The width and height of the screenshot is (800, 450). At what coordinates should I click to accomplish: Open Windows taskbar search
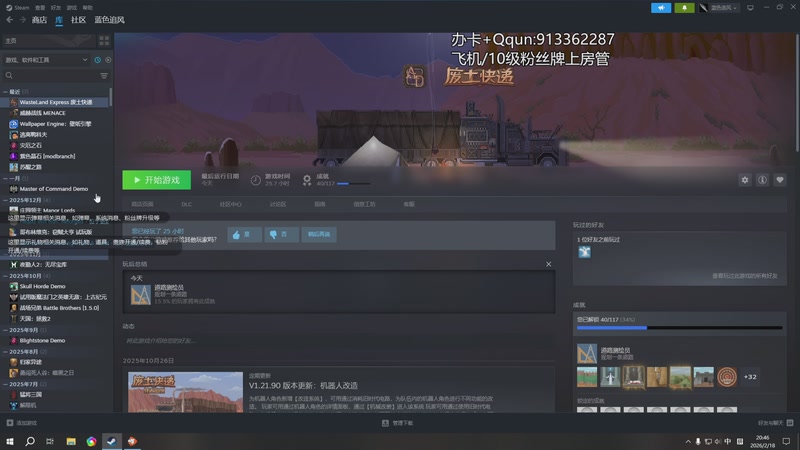pos(30,441)
